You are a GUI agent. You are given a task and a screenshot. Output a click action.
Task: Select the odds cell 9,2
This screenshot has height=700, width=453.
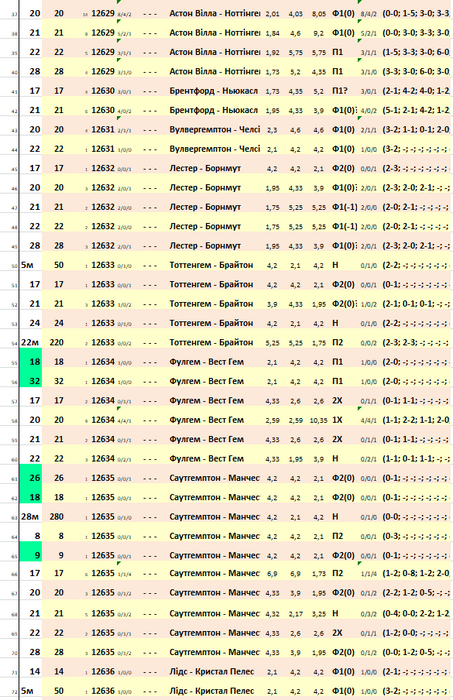click(x=319, y=33)
